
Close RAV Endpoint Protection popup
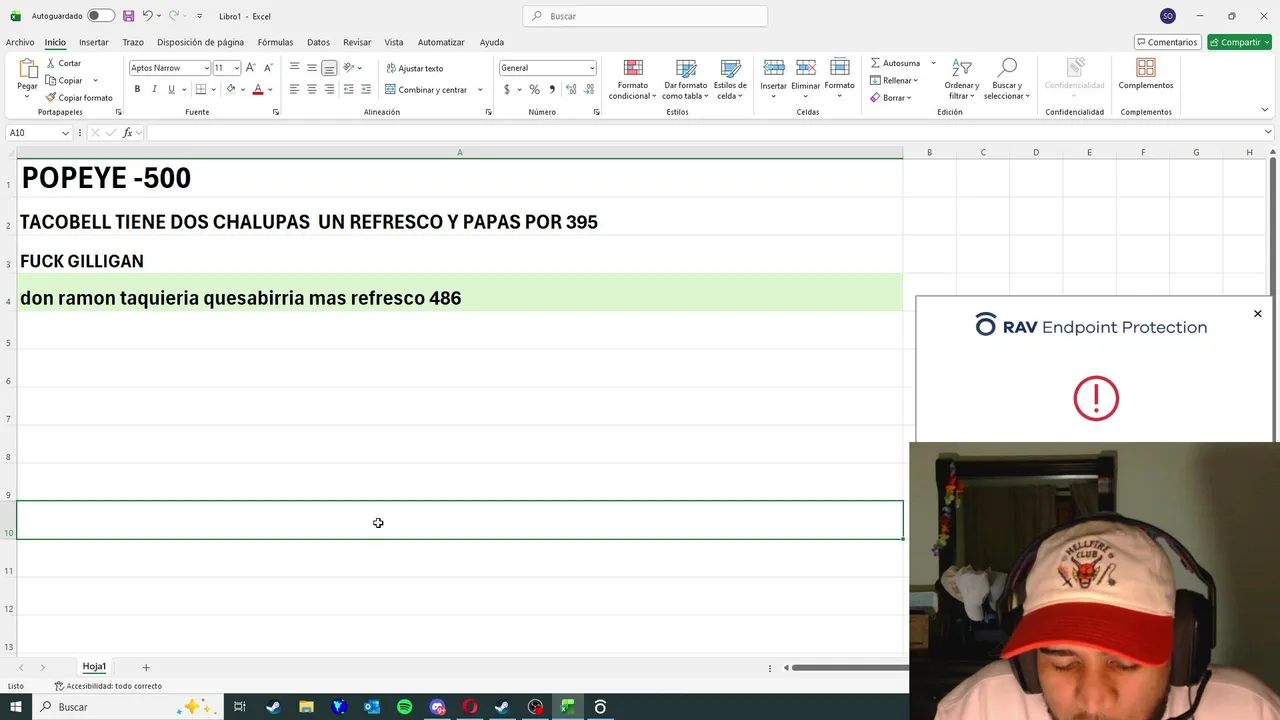(1257, 314)
